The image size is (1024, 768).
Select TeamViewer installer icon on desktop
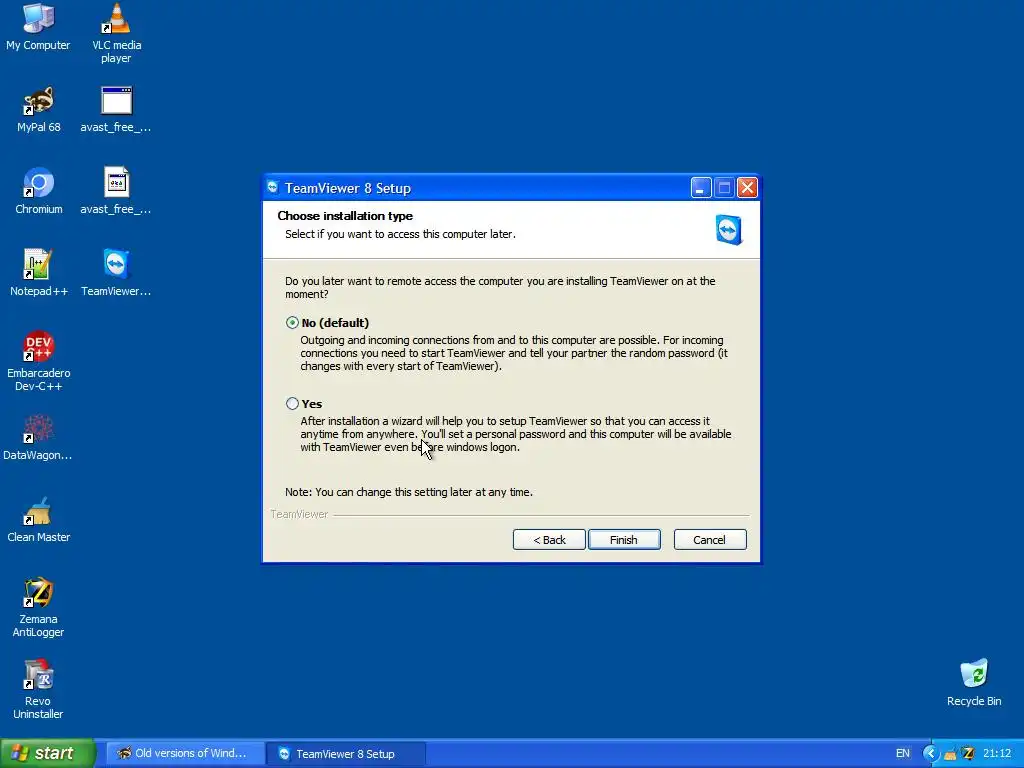(116, 273)
